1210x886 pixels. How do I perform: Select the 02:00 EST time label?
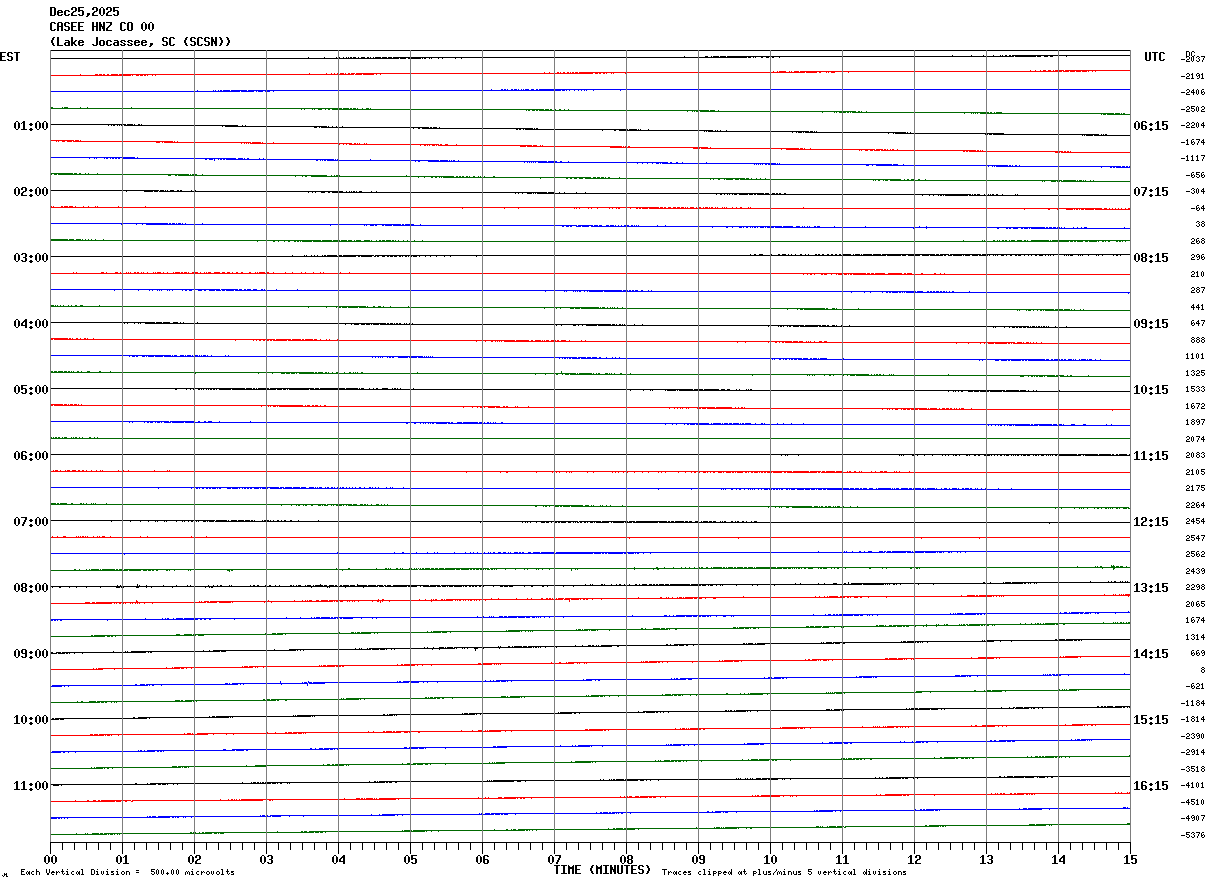click(x=31, y=191)
